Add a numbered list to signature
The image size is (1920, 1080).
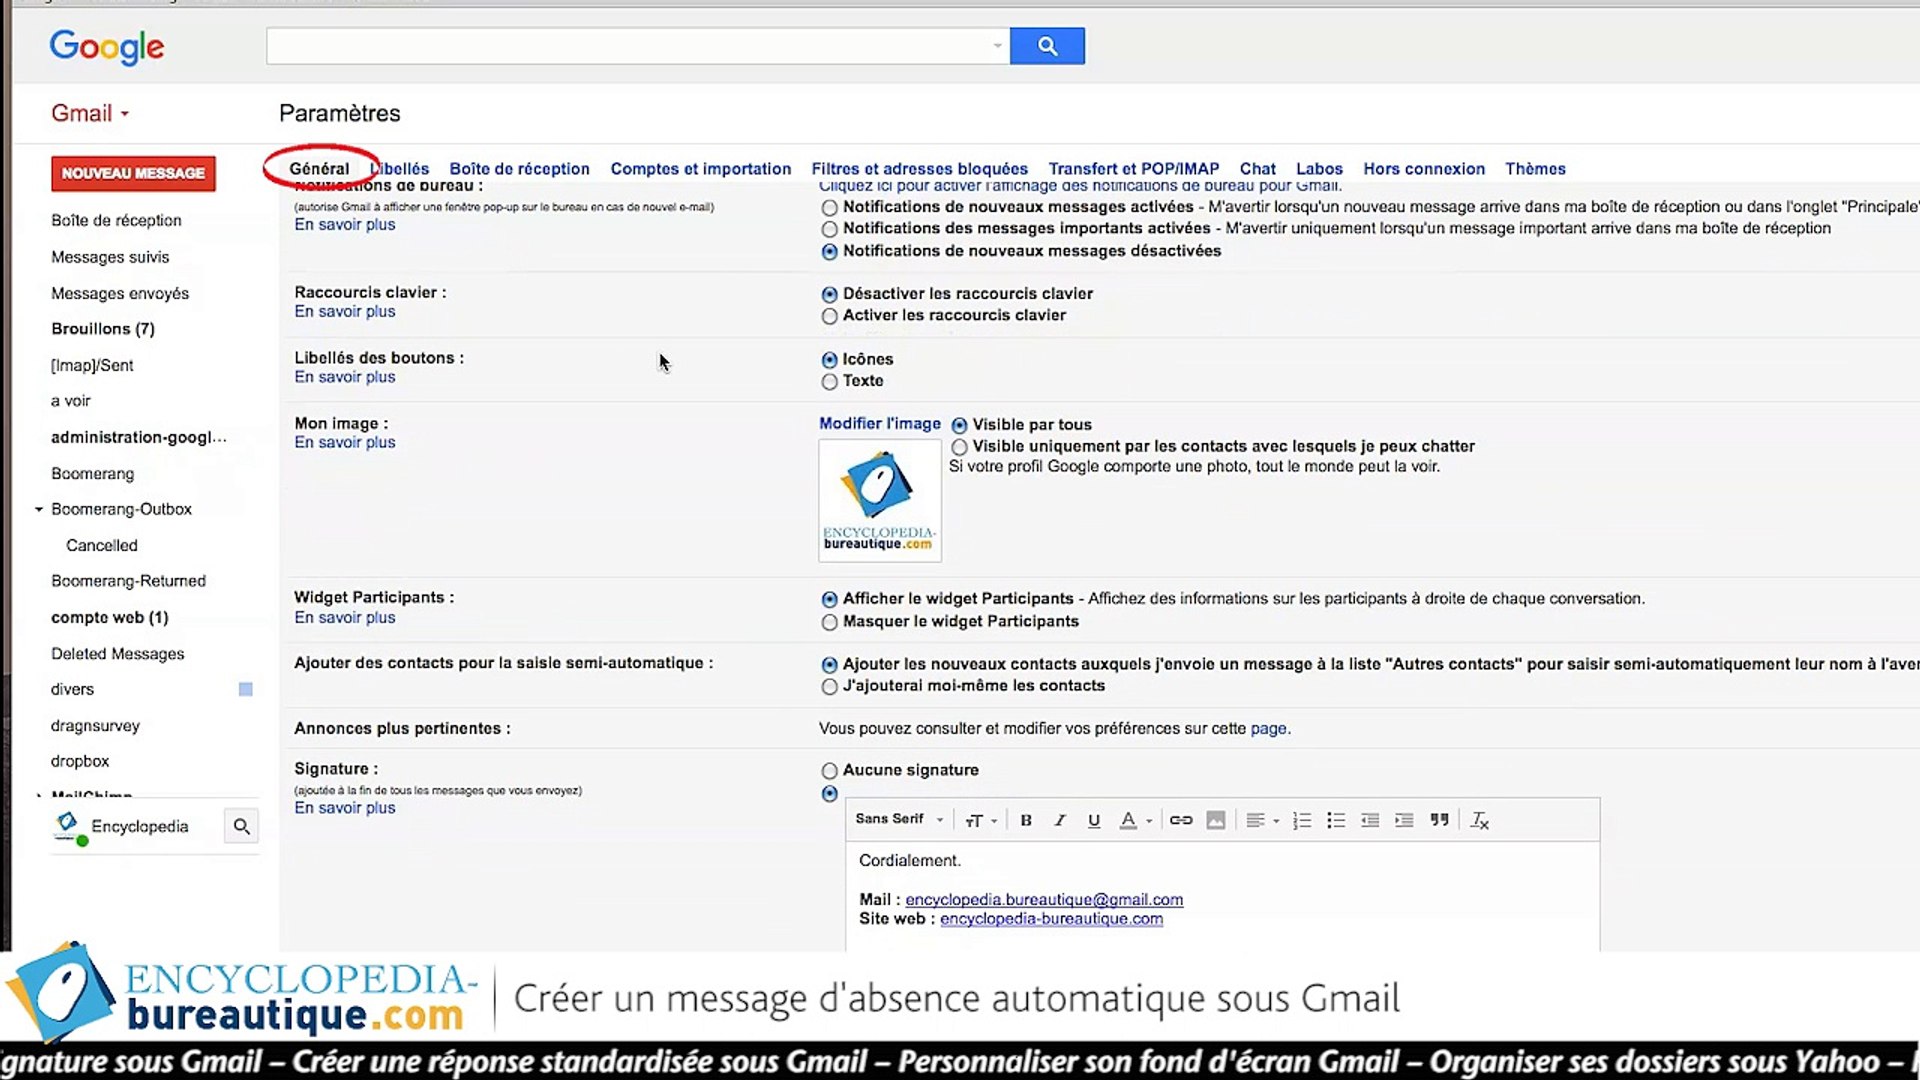click(x=1301, y=820)
